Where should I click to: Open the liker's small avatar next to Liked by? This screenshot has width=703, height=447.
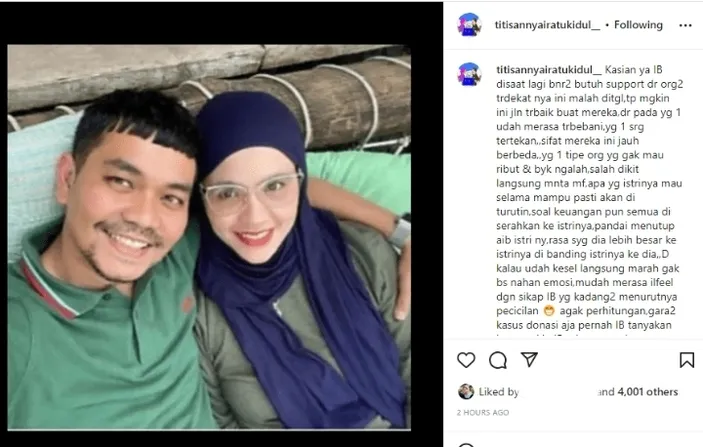pyautogui.click(x=466, y=391)
